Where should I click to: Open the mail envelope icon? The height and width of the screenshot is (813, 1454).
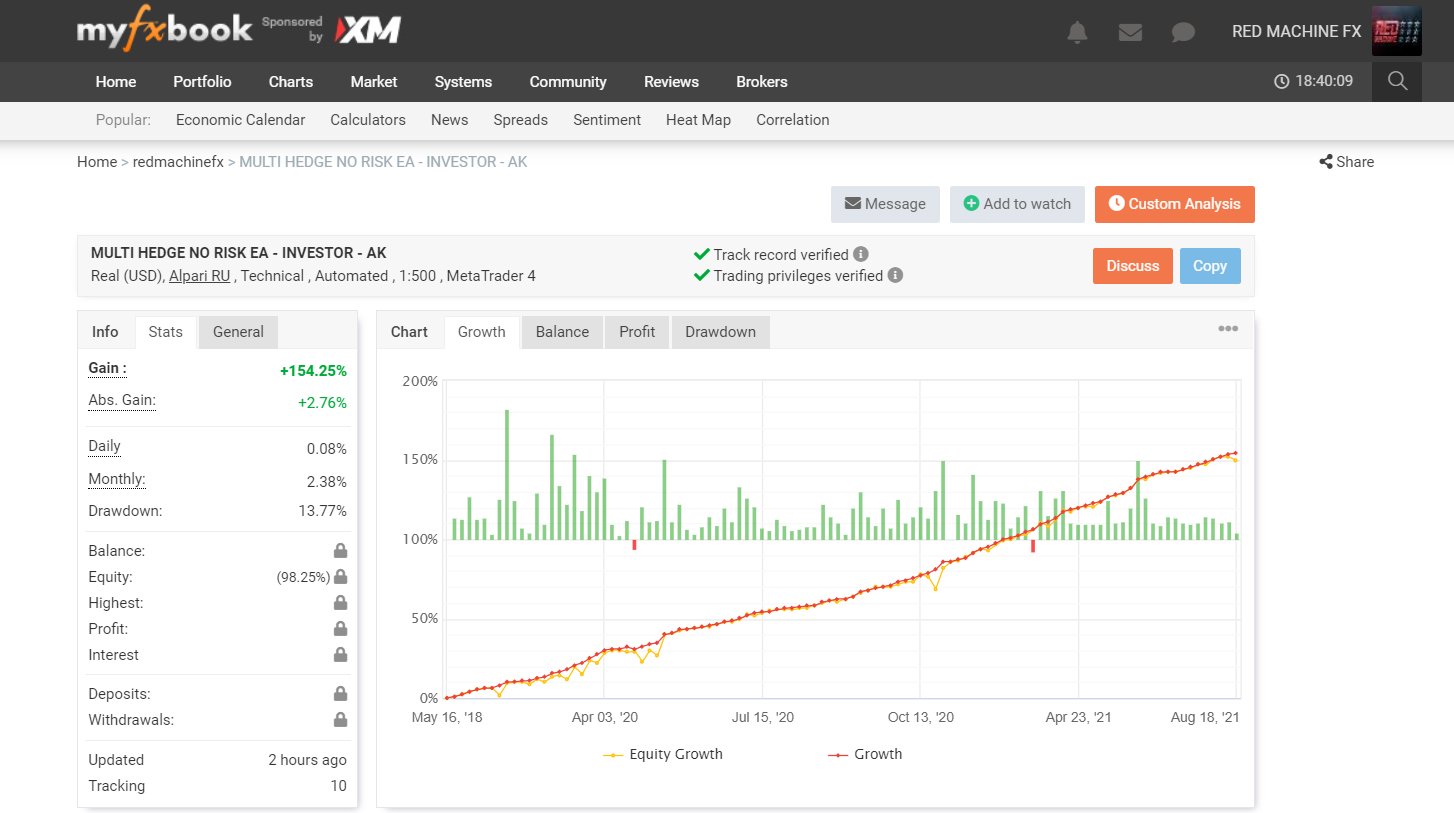pos(1130,32)
